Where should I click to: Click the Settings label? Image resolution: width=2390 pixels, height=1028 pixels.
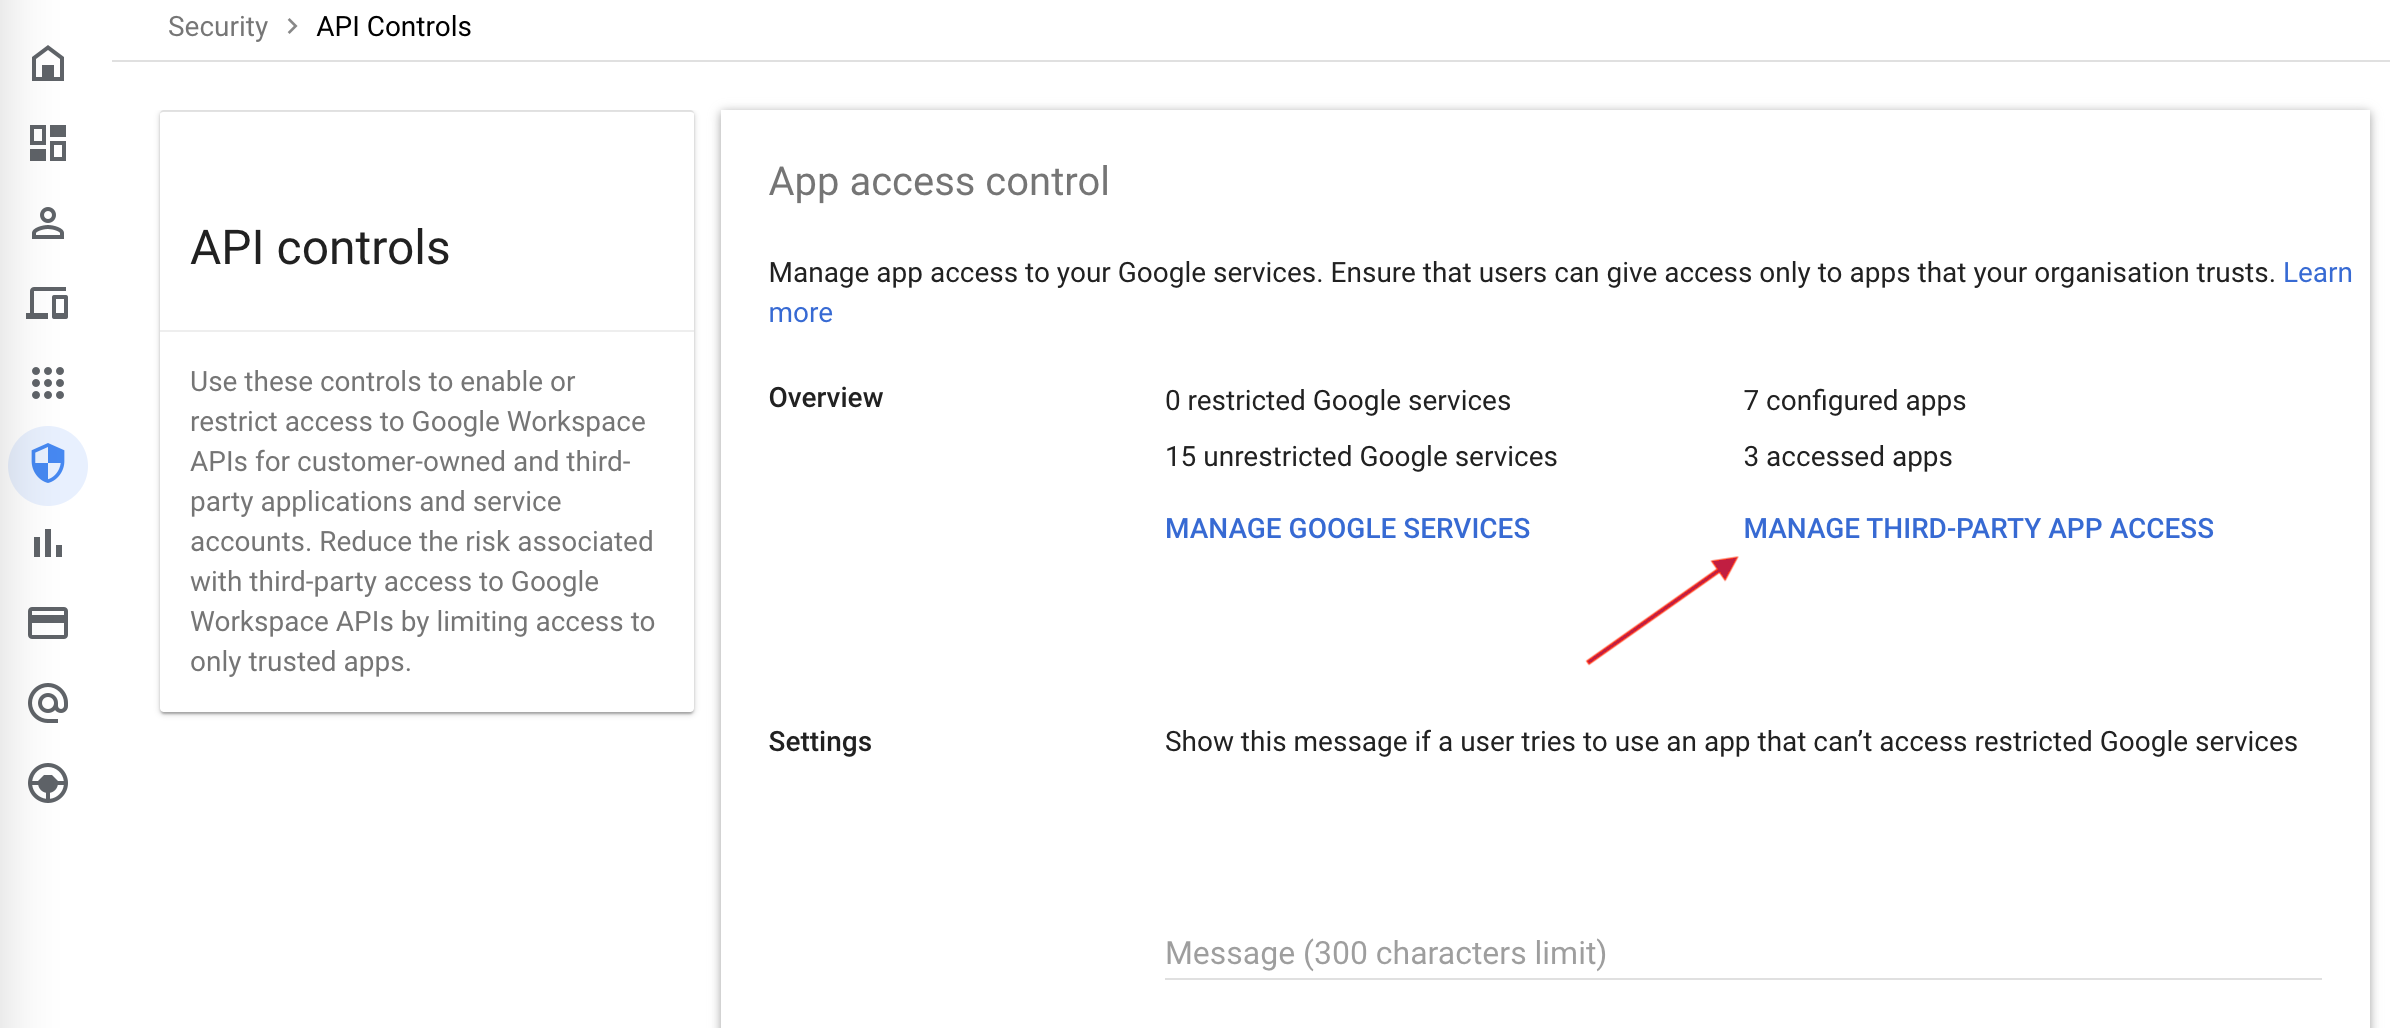(819, 742)
